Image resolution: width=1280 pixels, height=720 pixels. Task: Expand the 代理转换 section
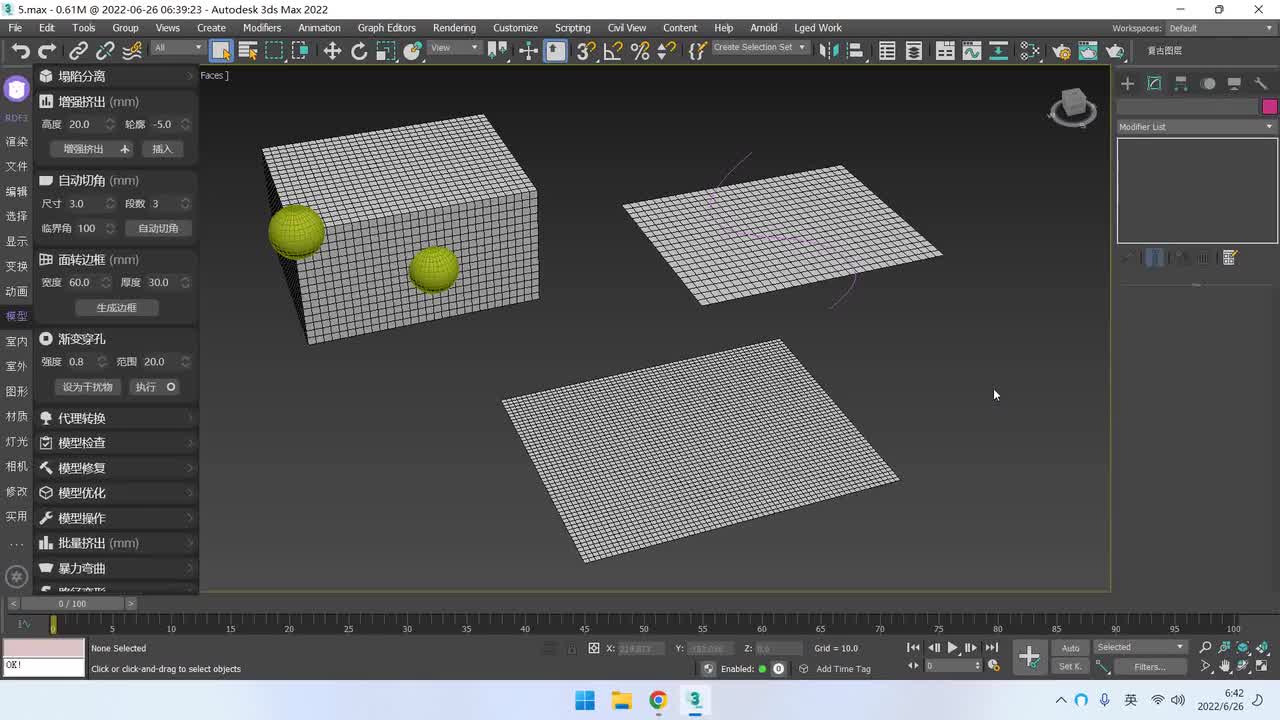[x=116, y=418]
